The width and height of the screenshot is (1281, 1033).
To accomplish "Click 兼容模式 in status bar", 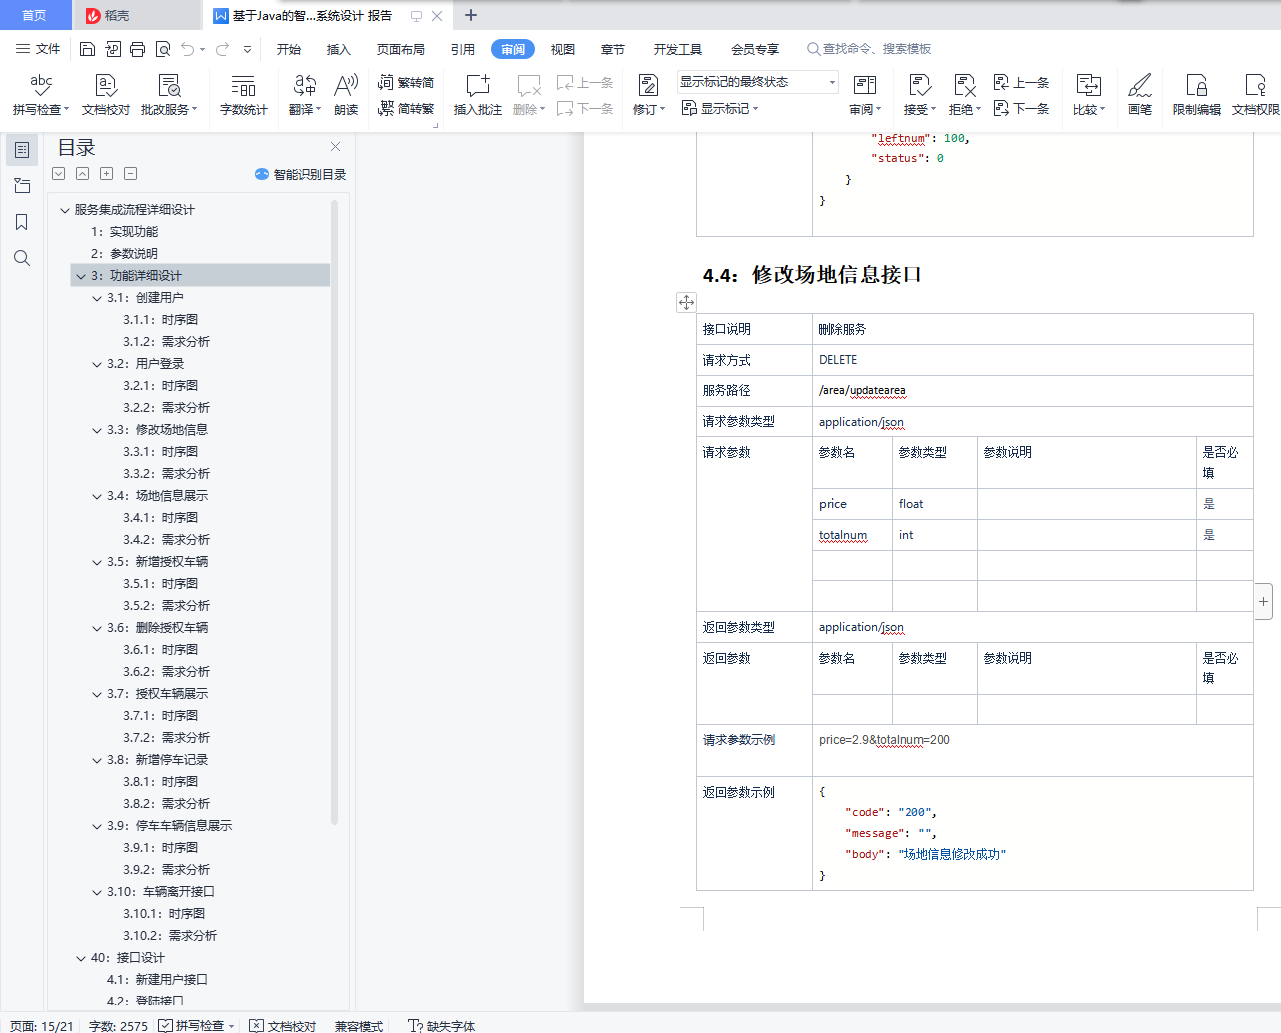I will [x=359, y=1025].
